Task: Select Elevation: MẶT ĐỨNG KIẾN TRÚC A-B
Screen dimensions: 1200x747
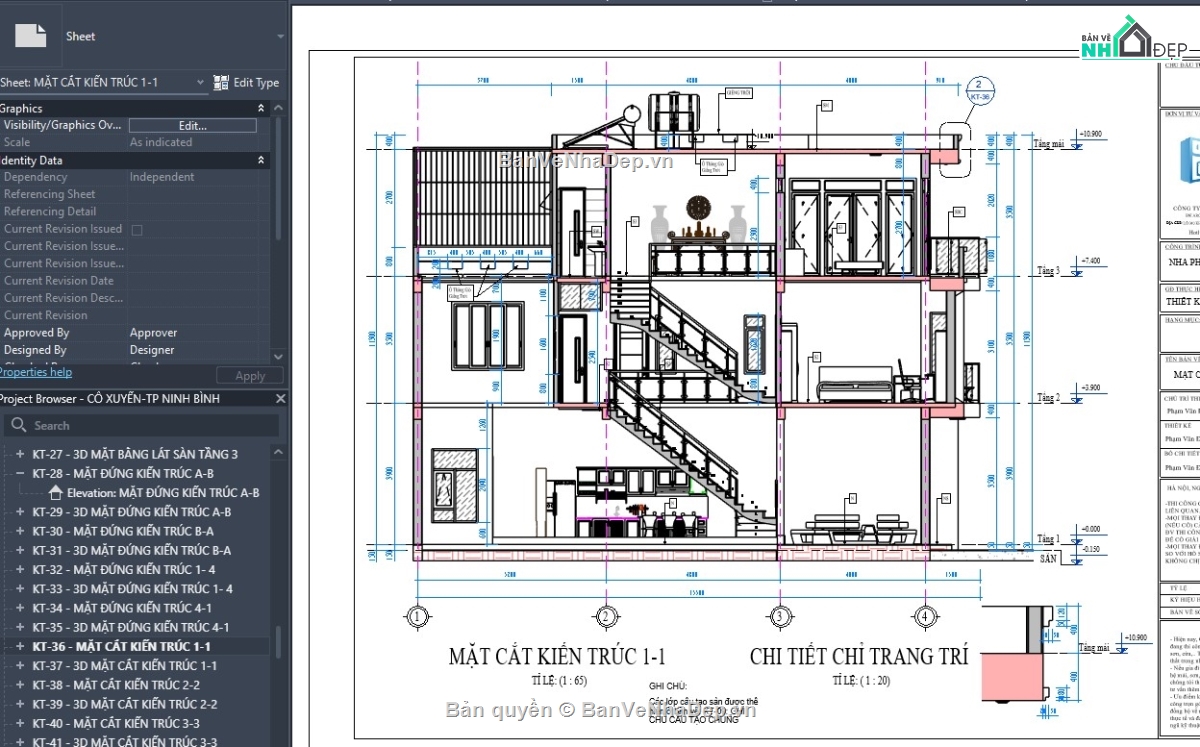Action: tap(163, 492)
